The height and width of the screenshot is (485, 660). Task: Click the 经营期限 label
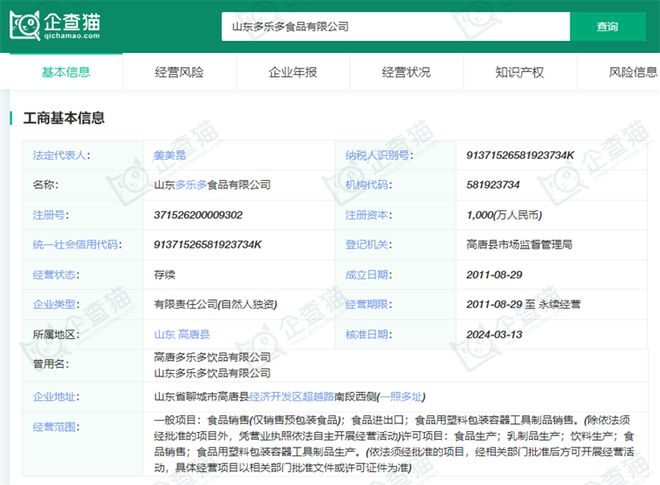click(368, 304)
